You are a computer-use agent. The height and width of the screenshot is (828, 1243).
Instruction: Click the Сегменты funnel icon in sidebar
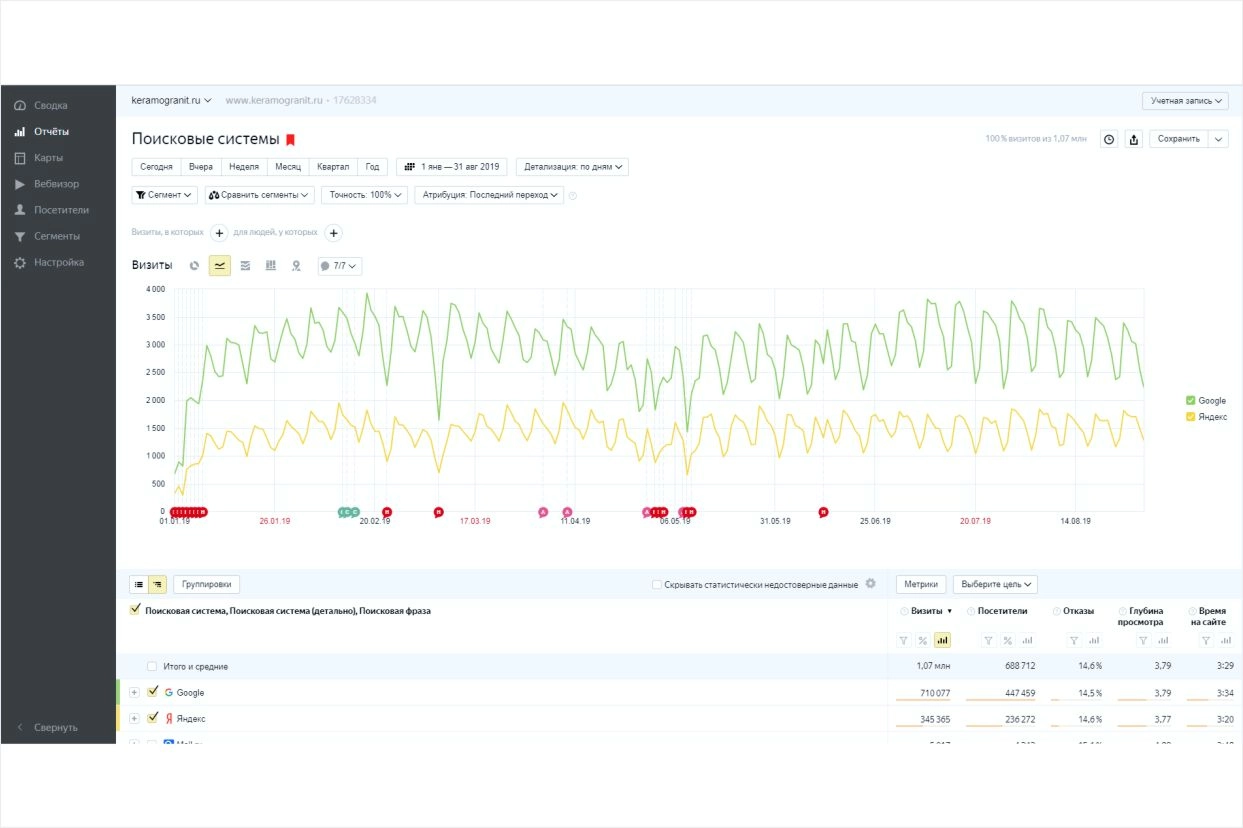pos(20,236)
